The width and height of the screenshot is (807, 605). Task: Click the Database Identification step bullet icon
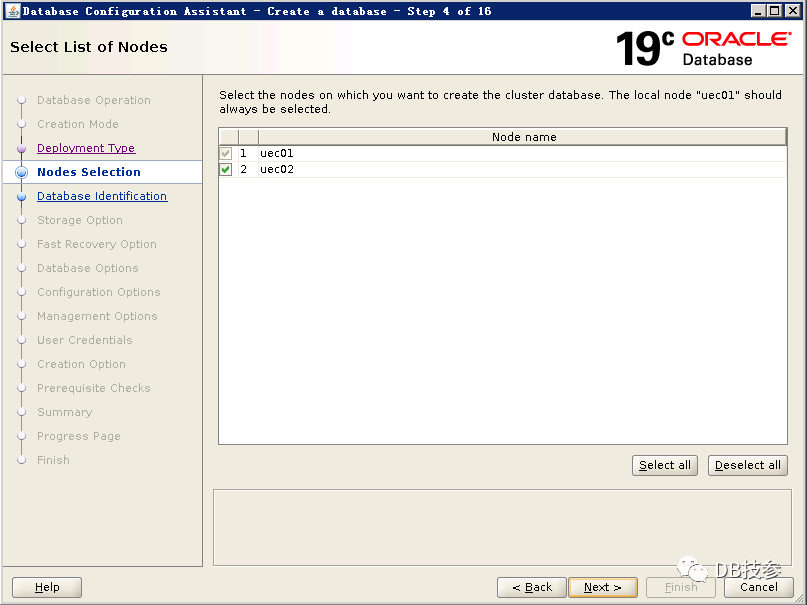(21, 197)
